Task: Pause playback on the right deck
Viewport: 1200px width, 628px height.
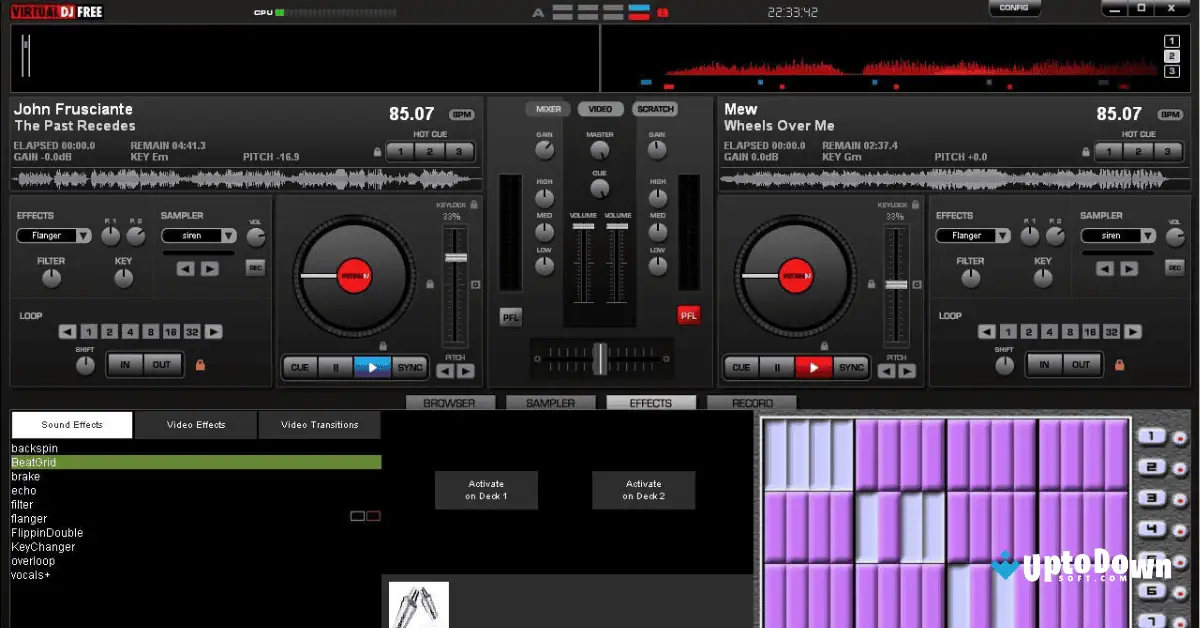Action: 778,366
